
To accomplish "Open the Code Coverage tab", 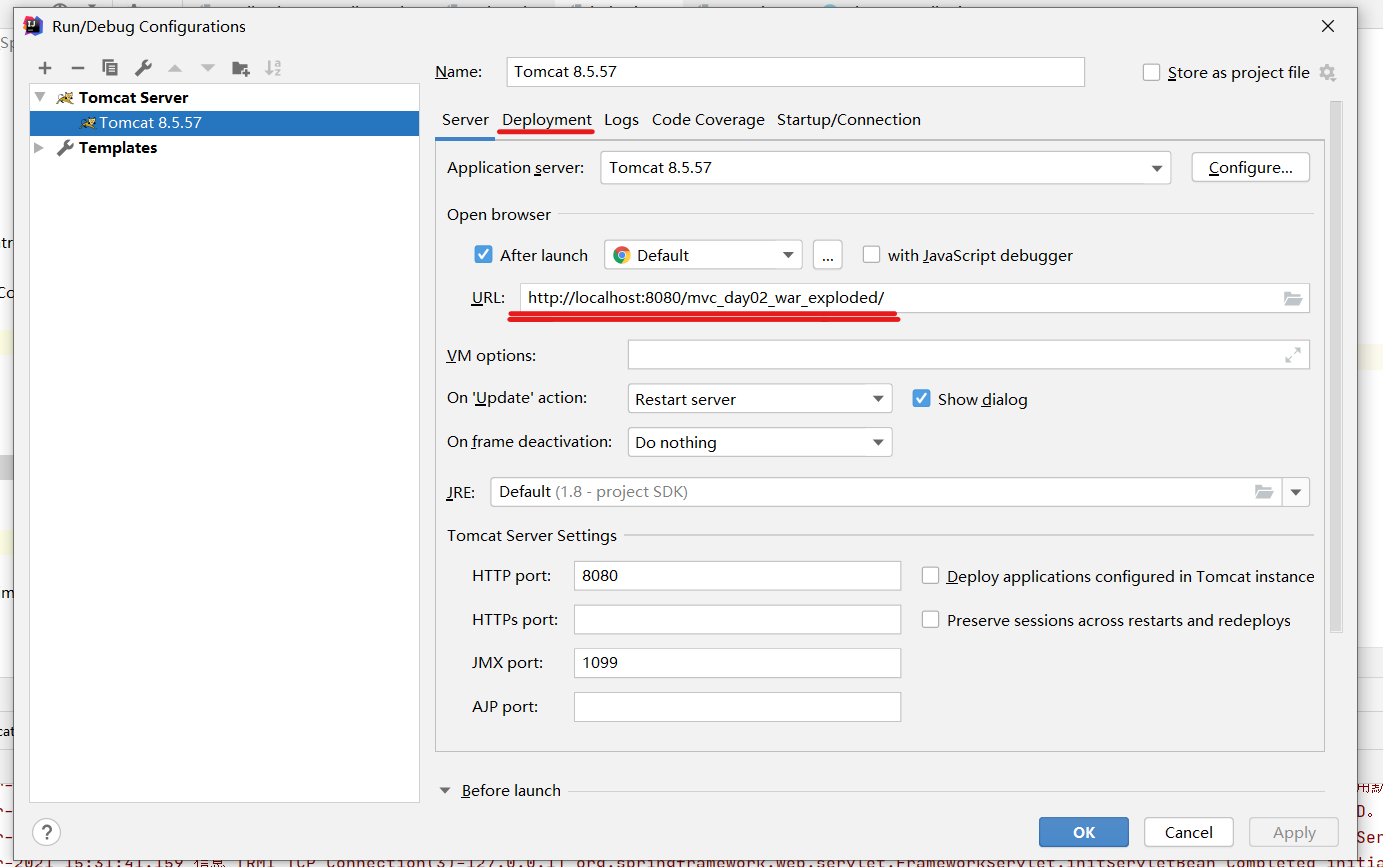I will 708,120.
